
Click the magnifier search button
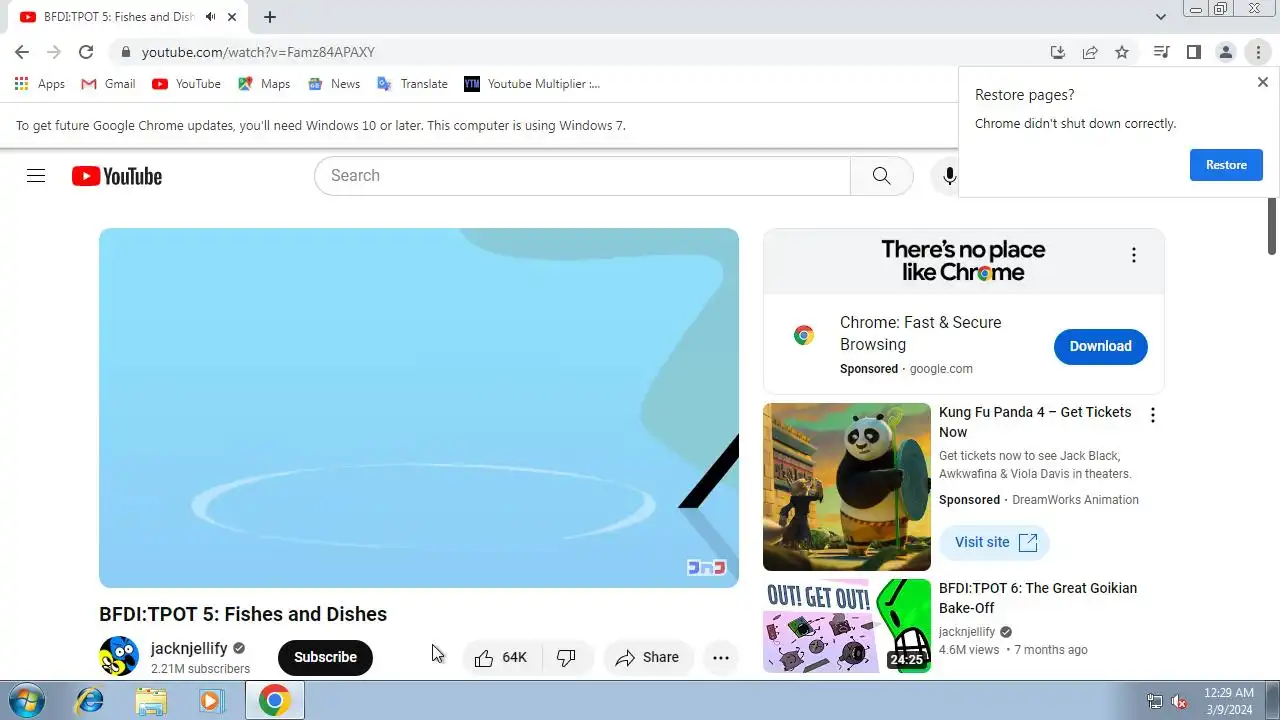point(881,176)
